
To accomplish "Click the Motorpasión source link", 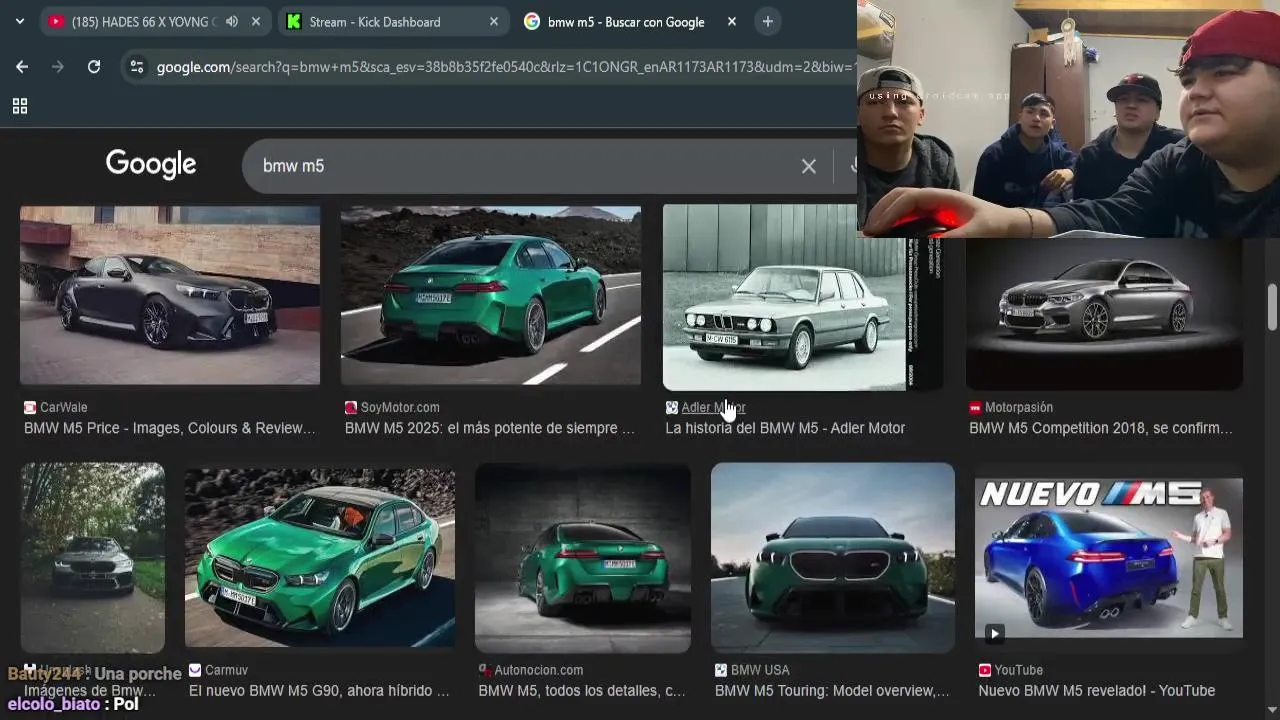I will 1019,407.
